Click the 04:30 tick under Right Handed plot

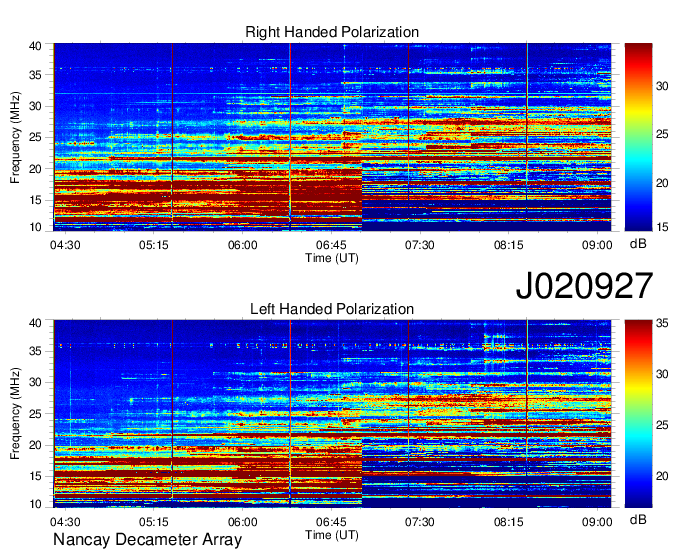(65, 245)
